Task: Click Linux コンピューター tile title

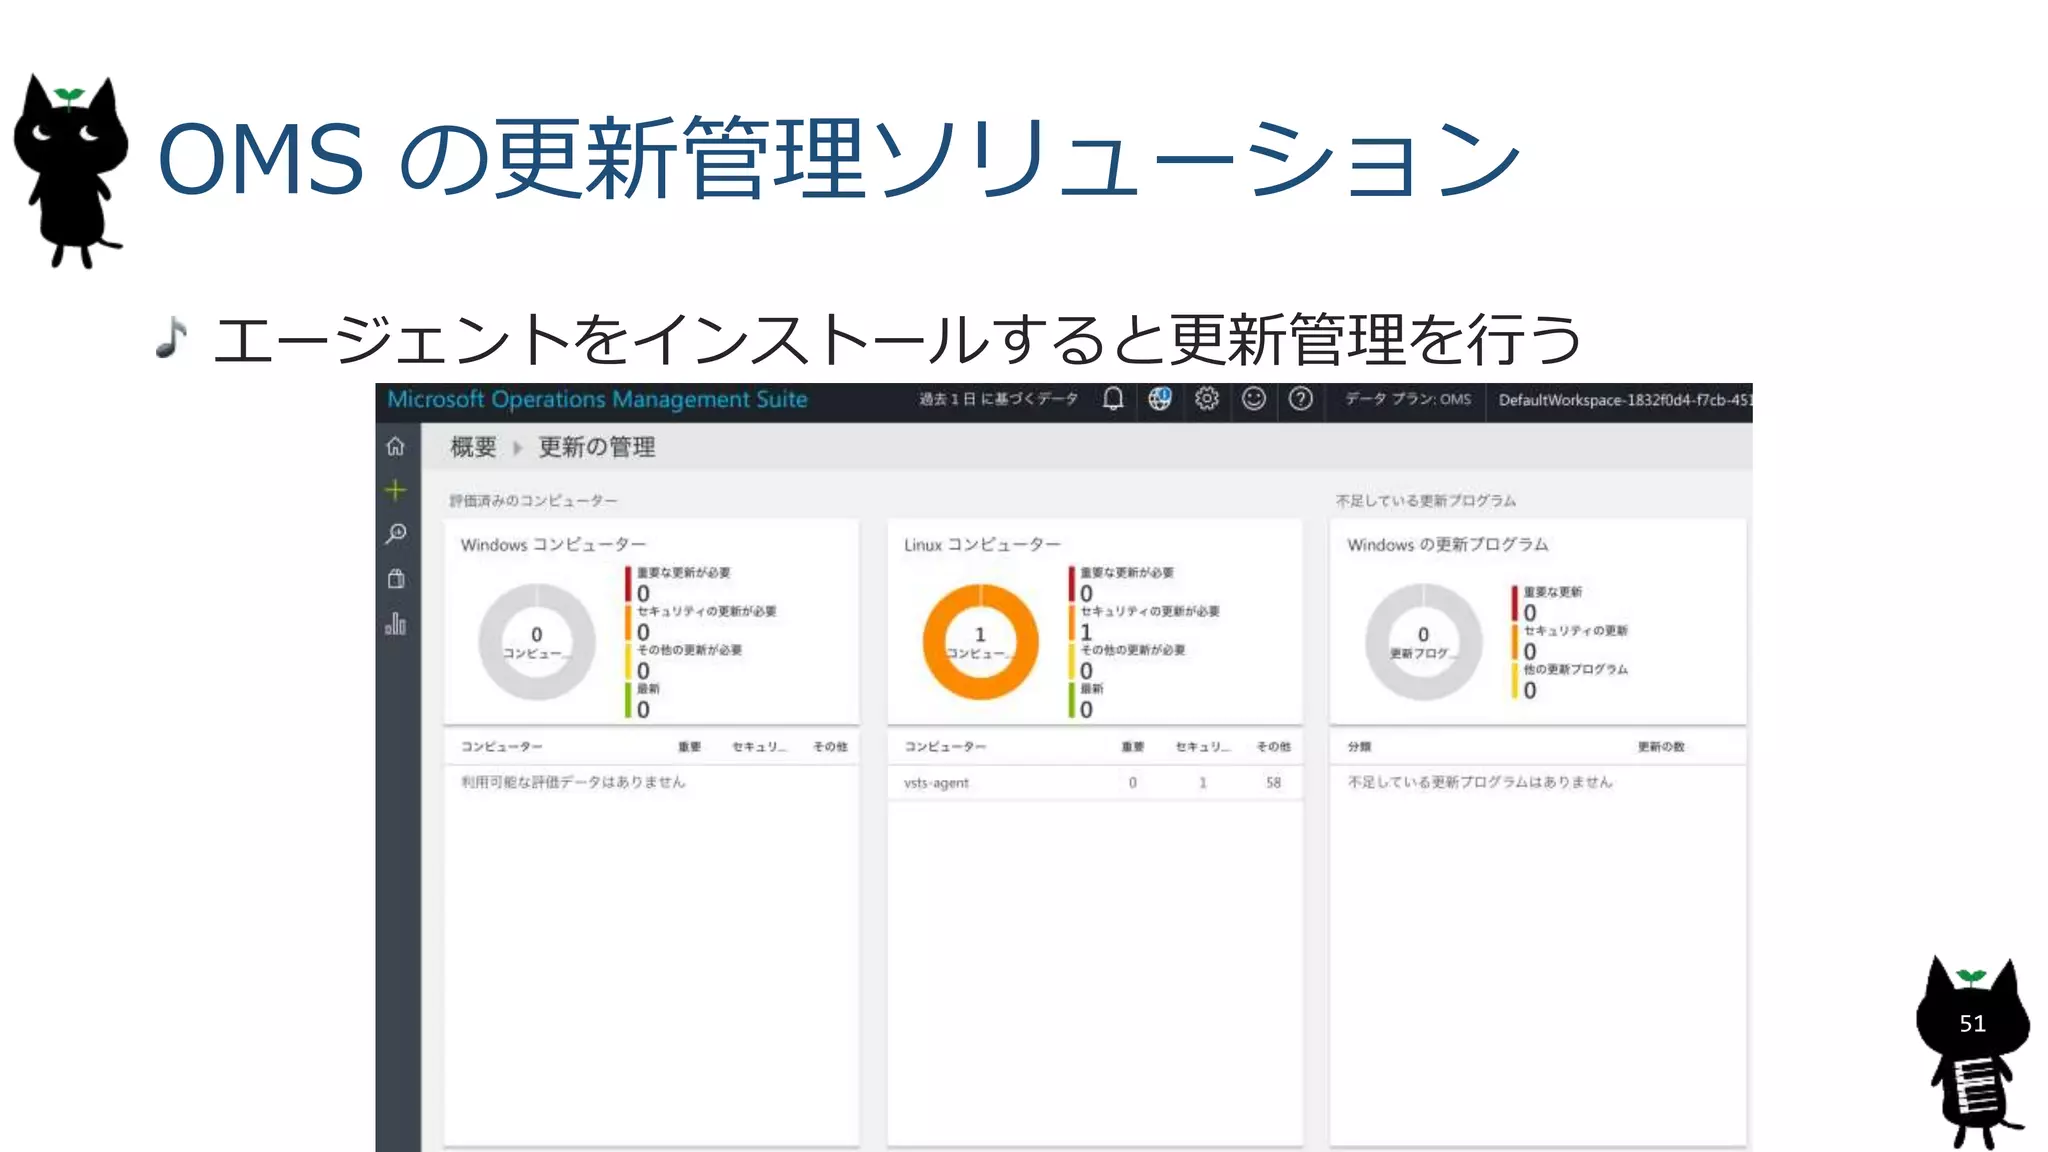Action: (982, 545)
